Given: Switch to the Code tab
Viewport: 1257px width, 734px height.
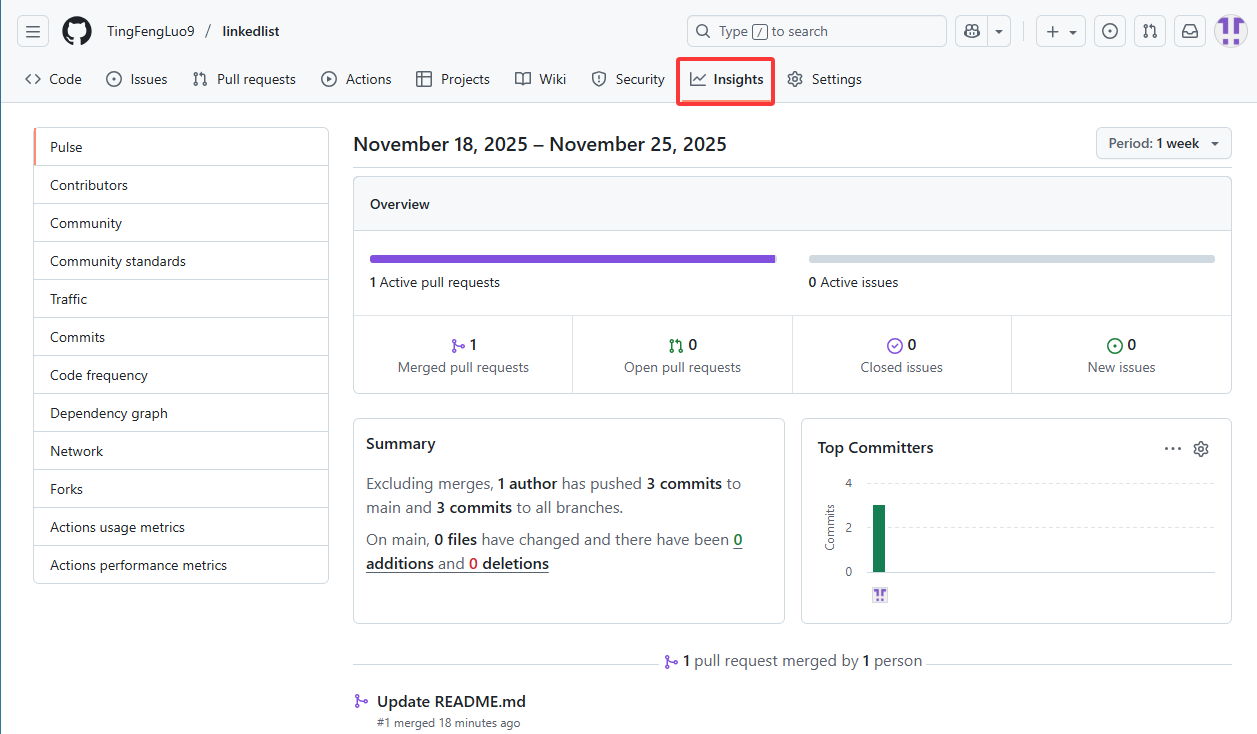Looking at the screenshot, I should [x=54, y=79].
